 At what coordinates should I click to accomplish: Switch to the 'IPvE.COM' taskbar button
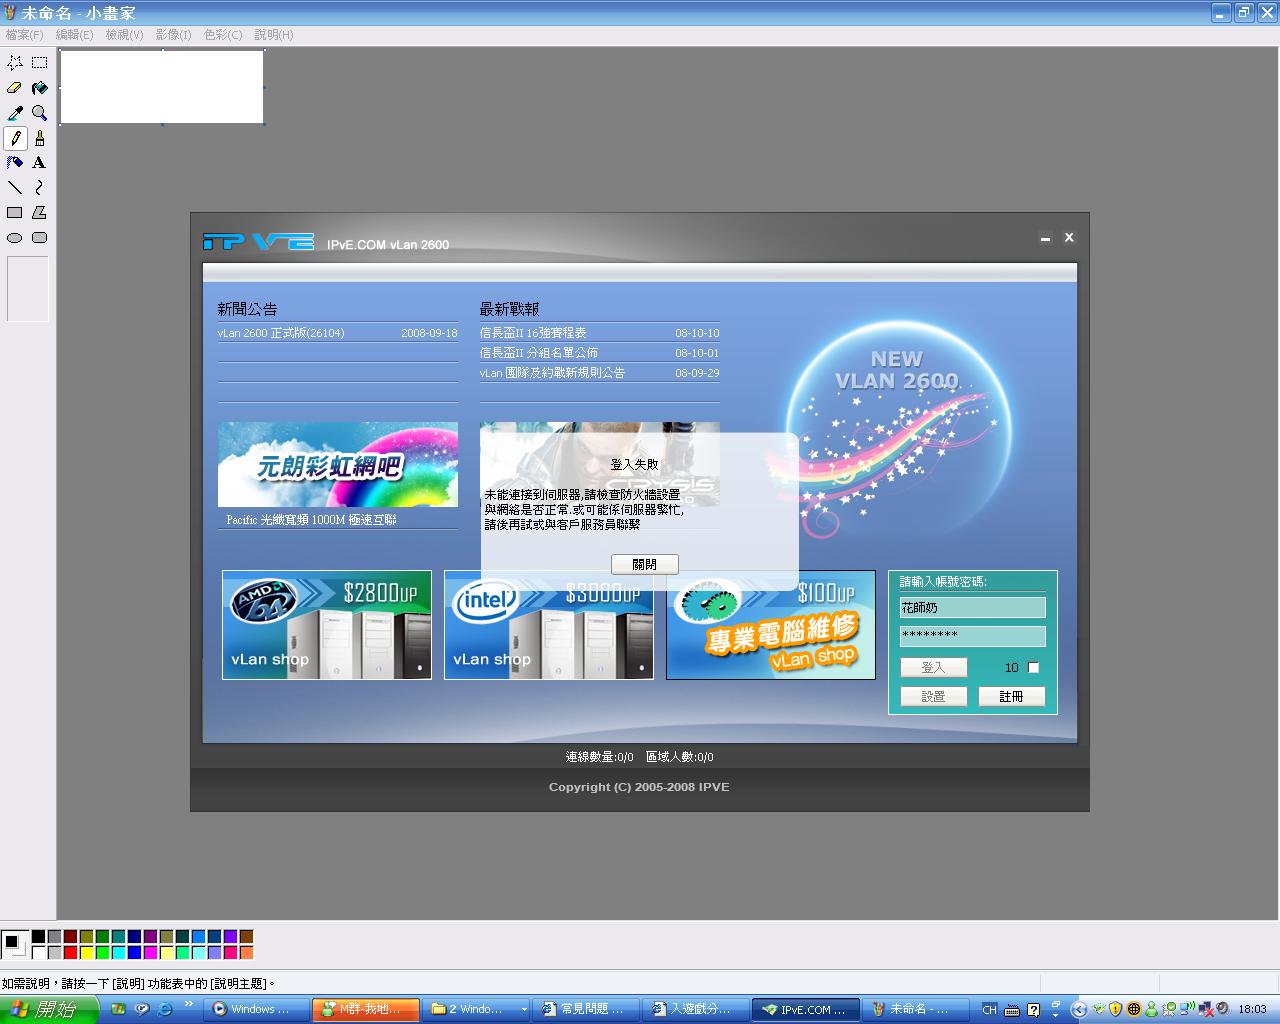tap(807, 1009)
